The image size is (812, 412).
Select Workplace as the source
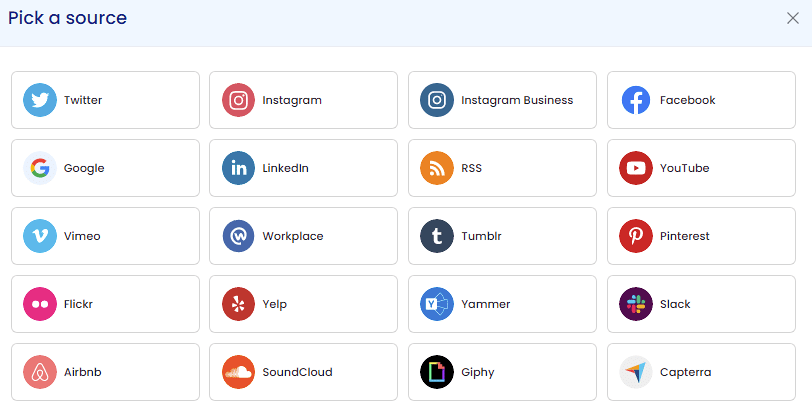coord(303,236)
